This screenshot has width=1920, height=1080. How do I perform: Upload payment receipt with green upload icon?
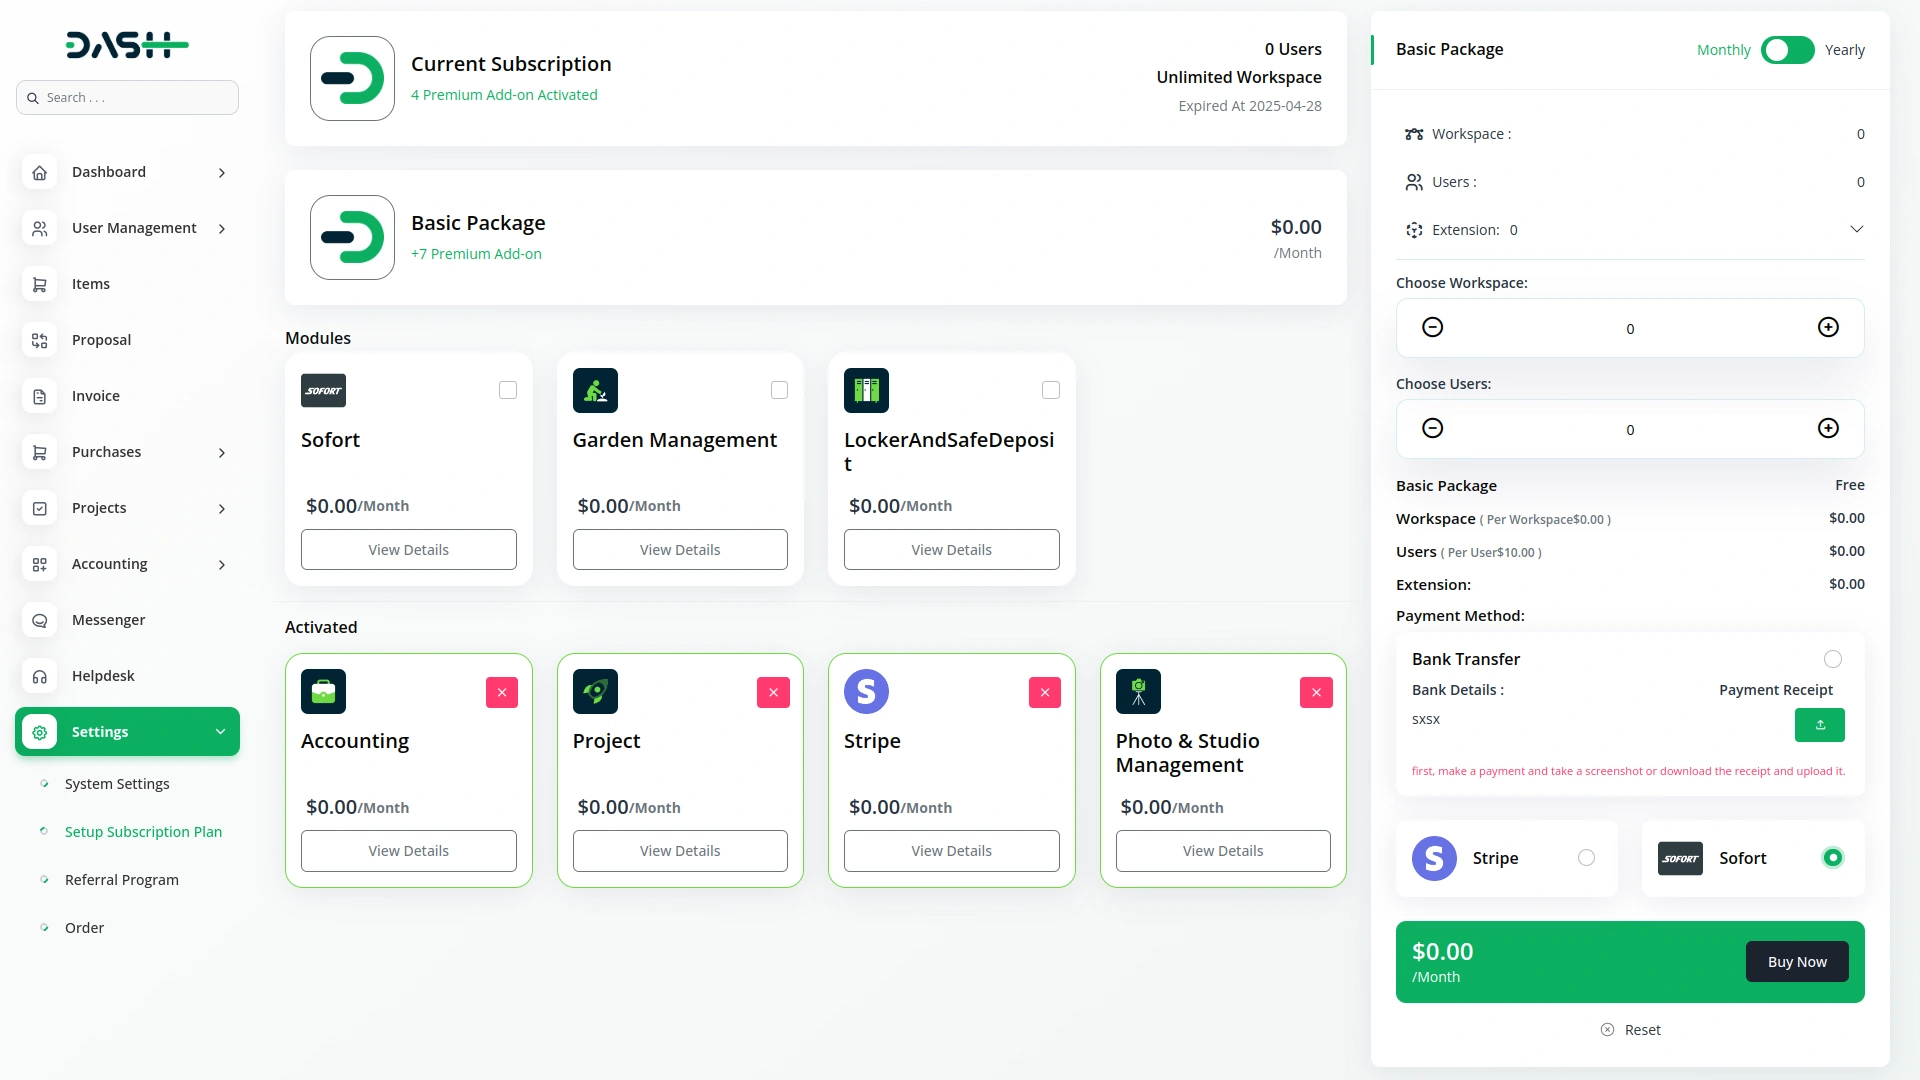pyautogui.click(x=1819, y=725)
